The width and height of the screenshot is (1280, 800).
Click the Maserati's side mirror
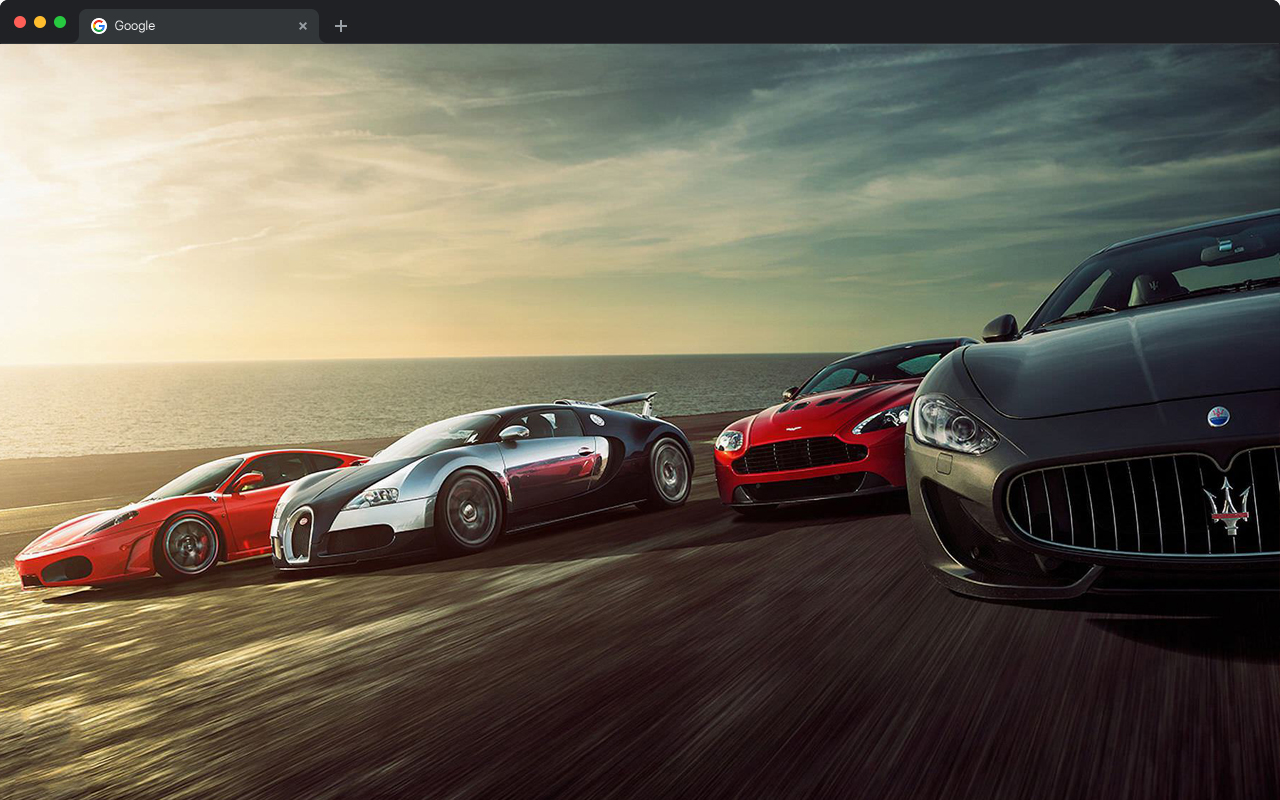1000,327
